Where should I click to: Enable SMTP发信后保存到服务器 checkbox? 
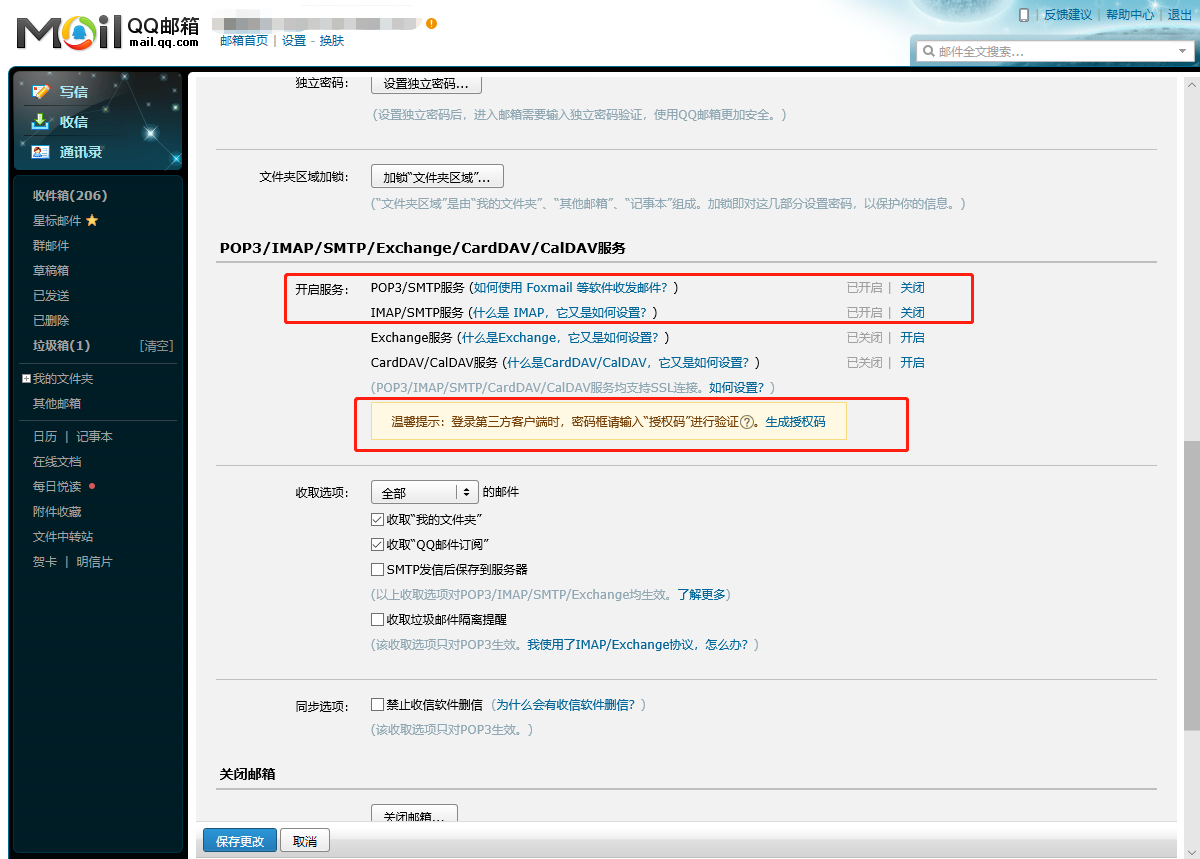(x=377, y=570)
